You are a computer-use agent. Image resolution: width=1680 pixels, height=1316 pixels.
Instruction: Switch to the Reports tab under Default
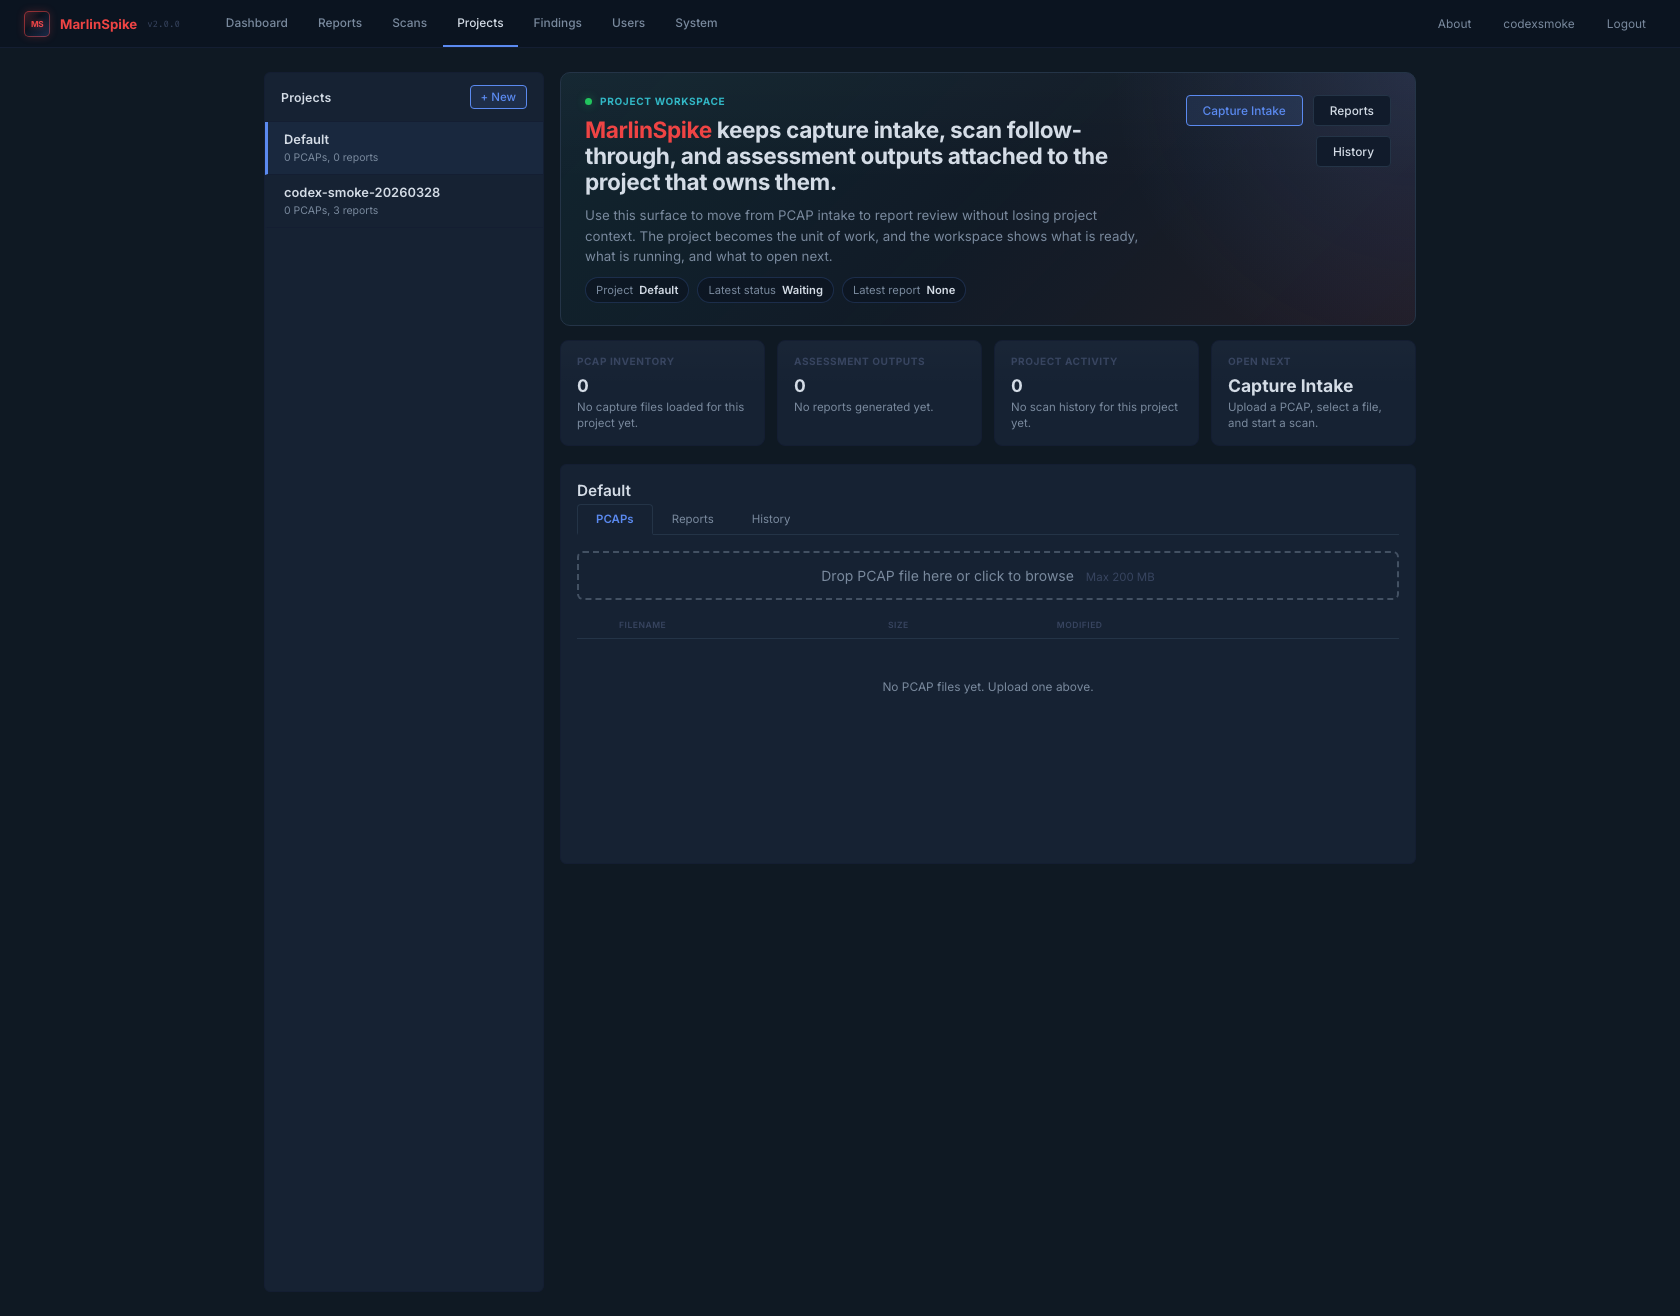click(x=693, y=519)
